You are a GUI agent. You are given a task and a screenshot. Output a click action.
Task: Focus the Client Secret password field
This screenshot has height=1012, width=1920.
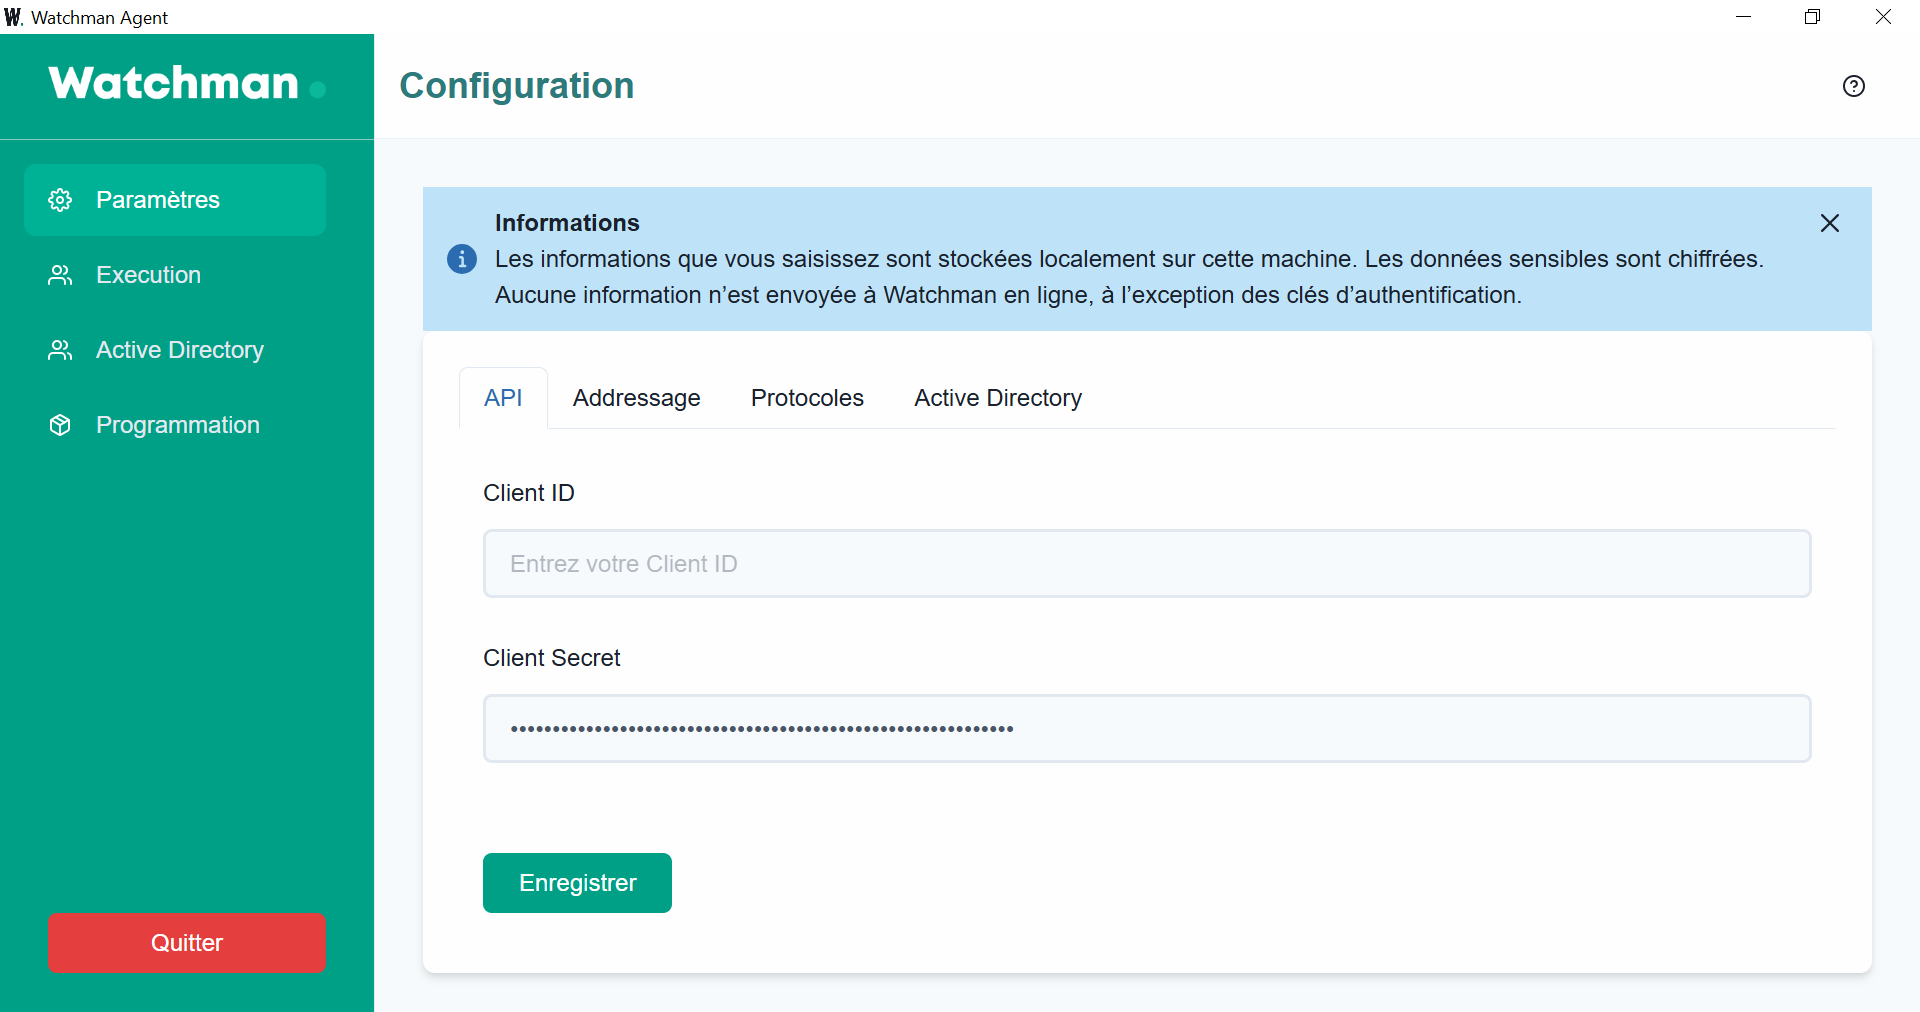[1147, 729]
